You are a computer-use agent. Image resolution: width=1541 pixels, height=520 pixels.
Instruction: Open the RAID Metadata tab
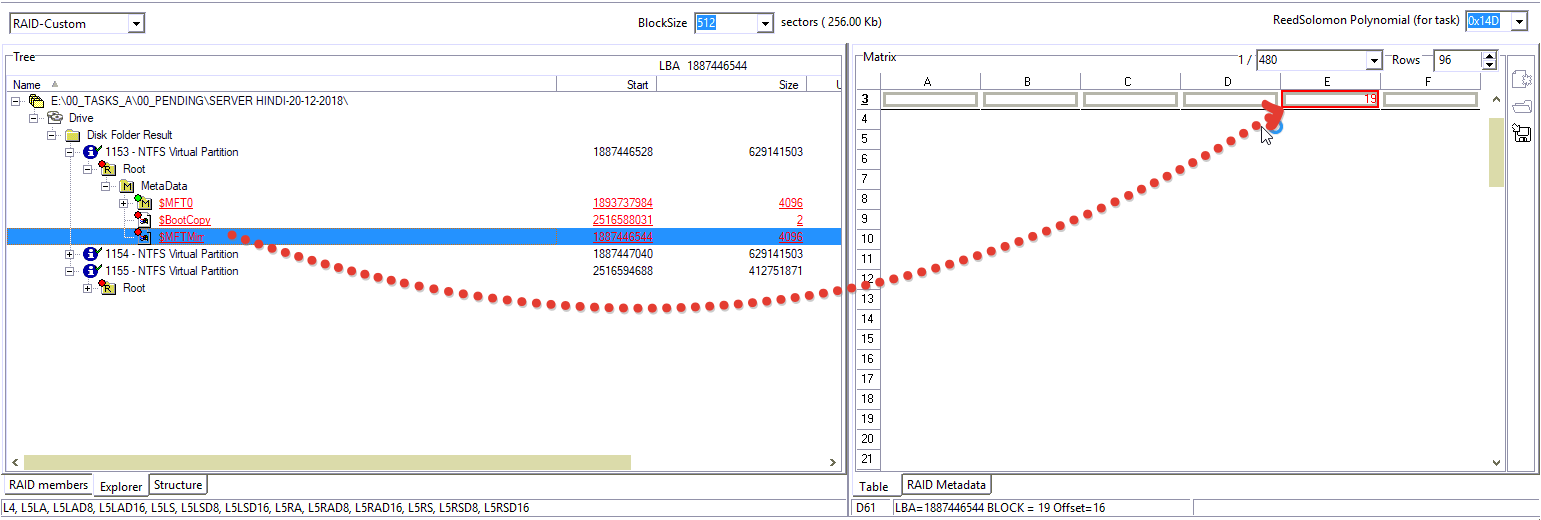tap(946, 485)
